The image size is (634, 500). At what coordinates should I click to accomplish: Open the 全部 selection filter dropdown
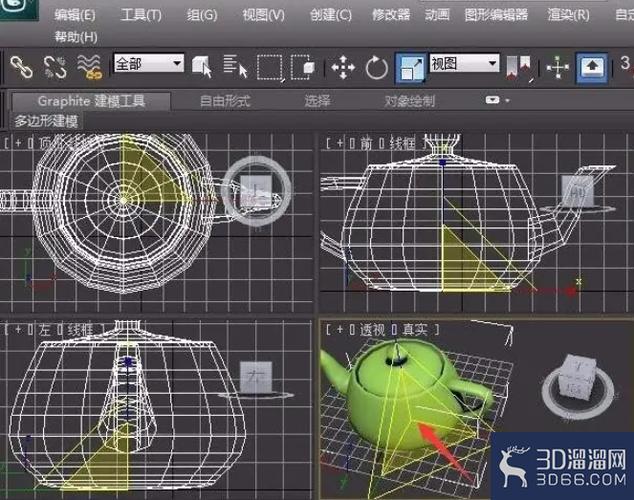pos(149,63)
